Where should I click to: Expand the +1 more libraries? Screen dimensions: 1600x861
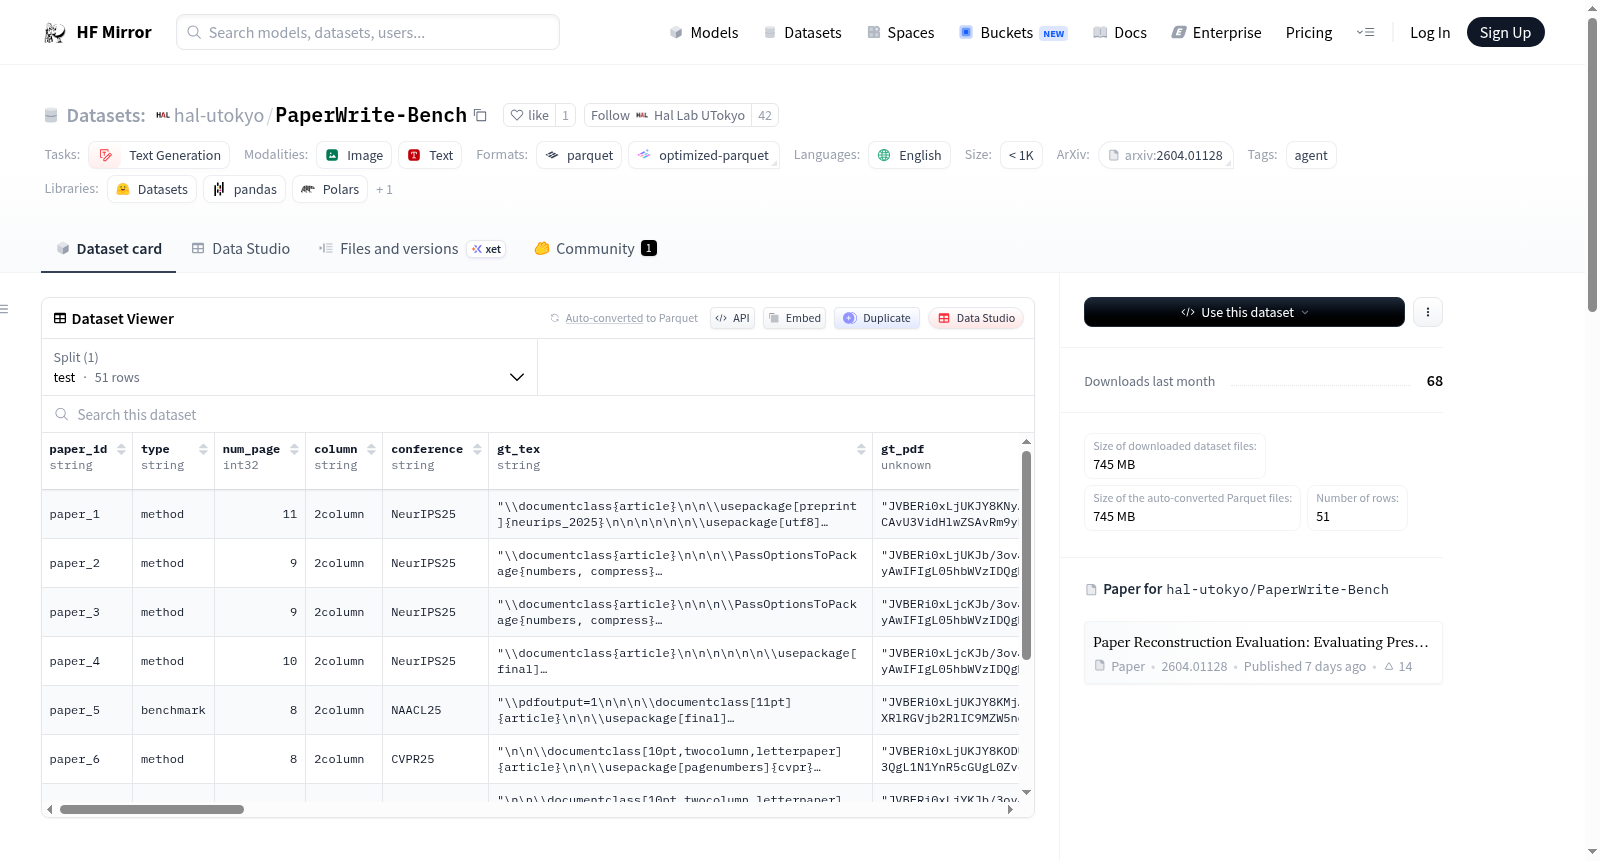coord(384,189)
